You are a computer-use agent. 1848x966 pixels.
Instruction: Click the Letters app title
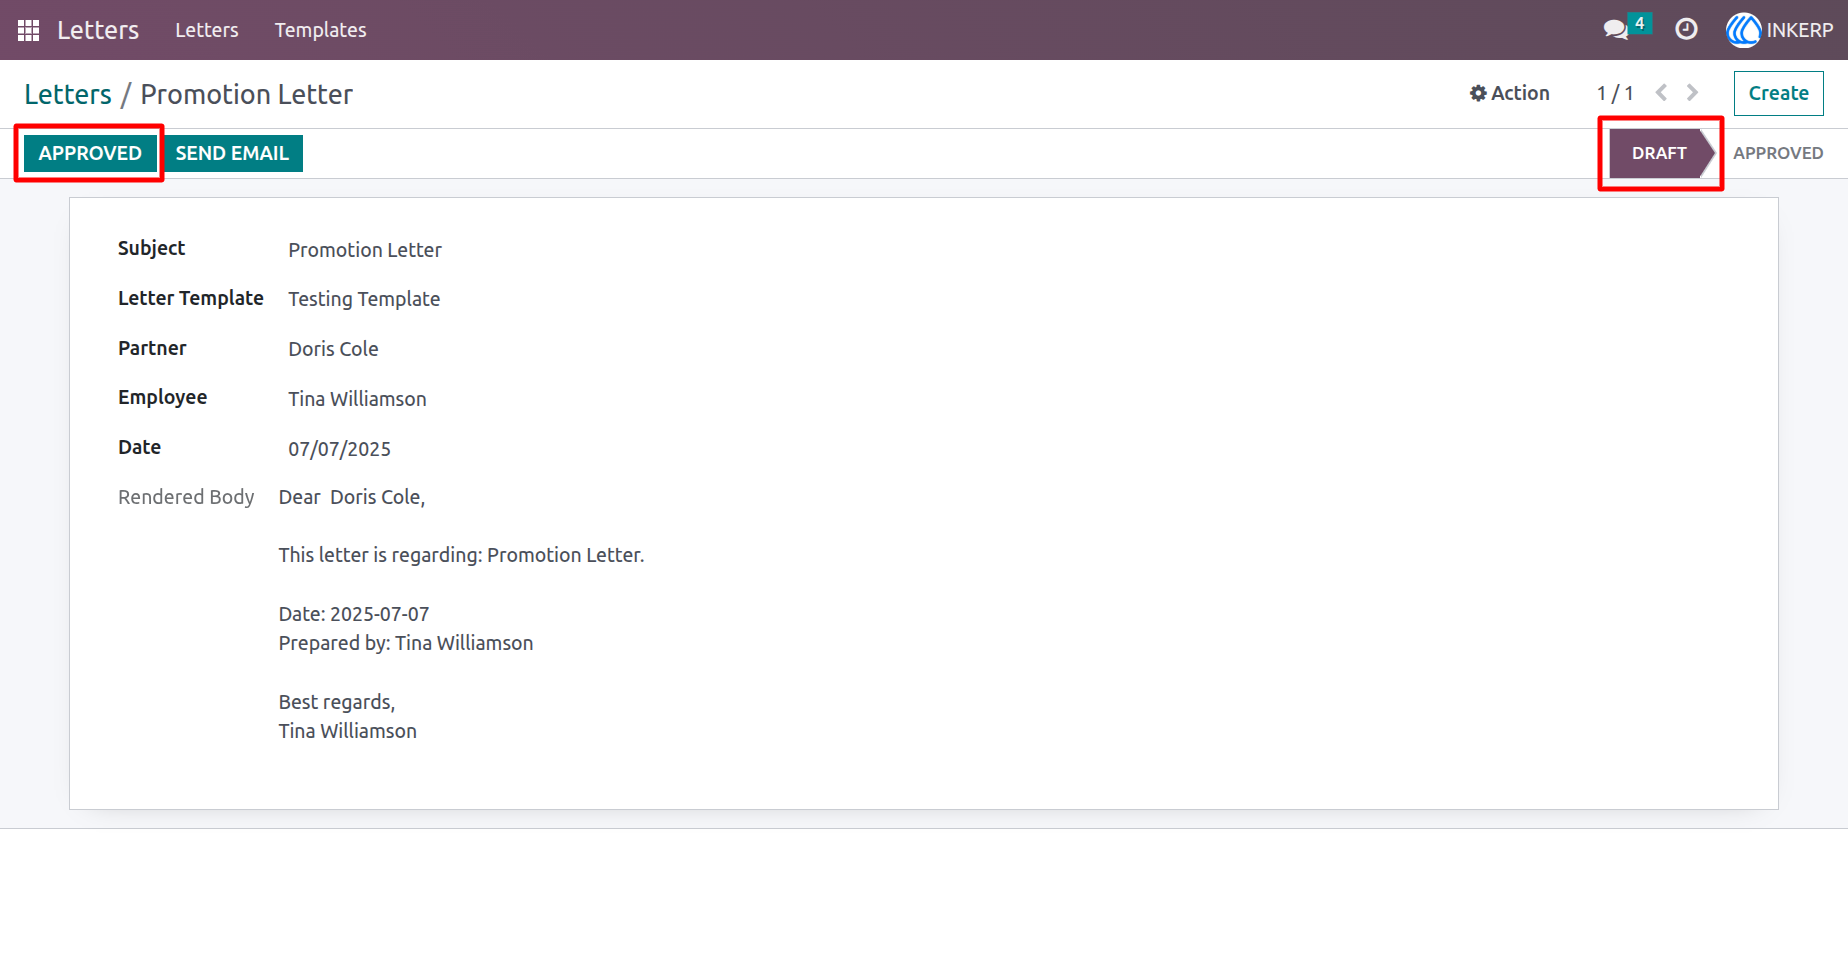pyautogui.click(x=98, y=30)
